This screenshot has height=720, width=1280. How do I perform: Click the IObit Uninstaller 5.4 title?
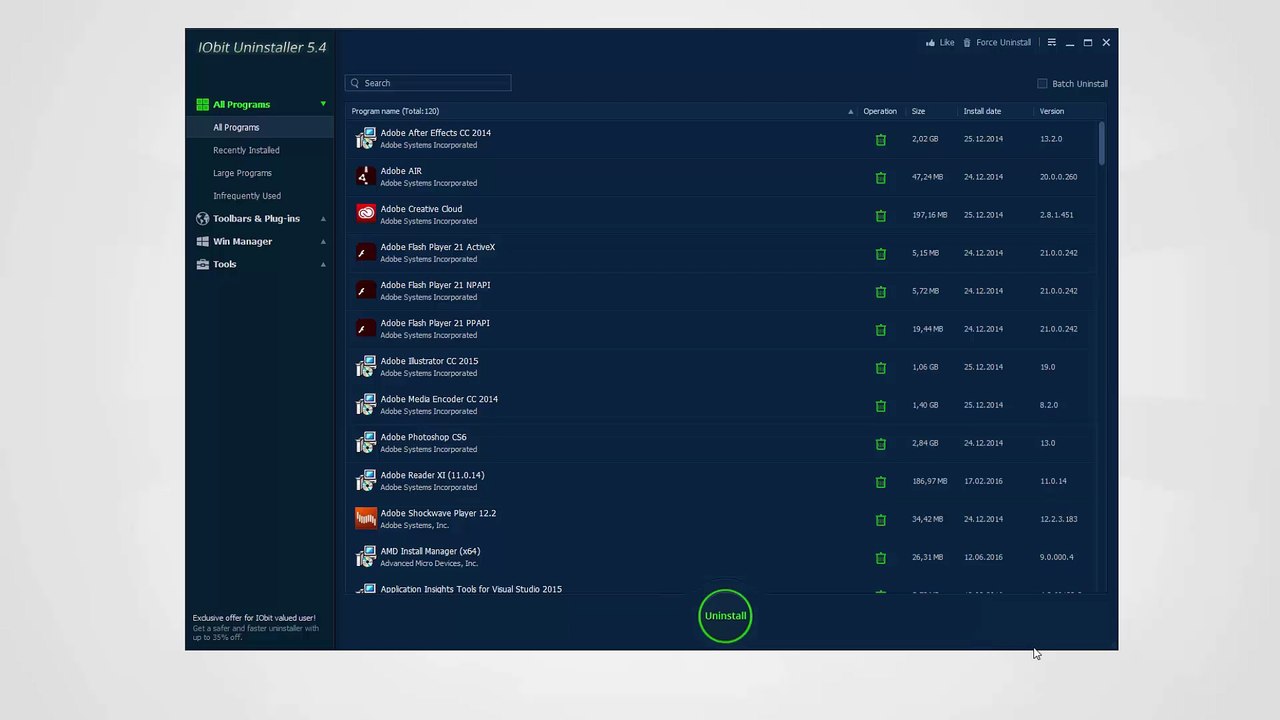[262, 47]
